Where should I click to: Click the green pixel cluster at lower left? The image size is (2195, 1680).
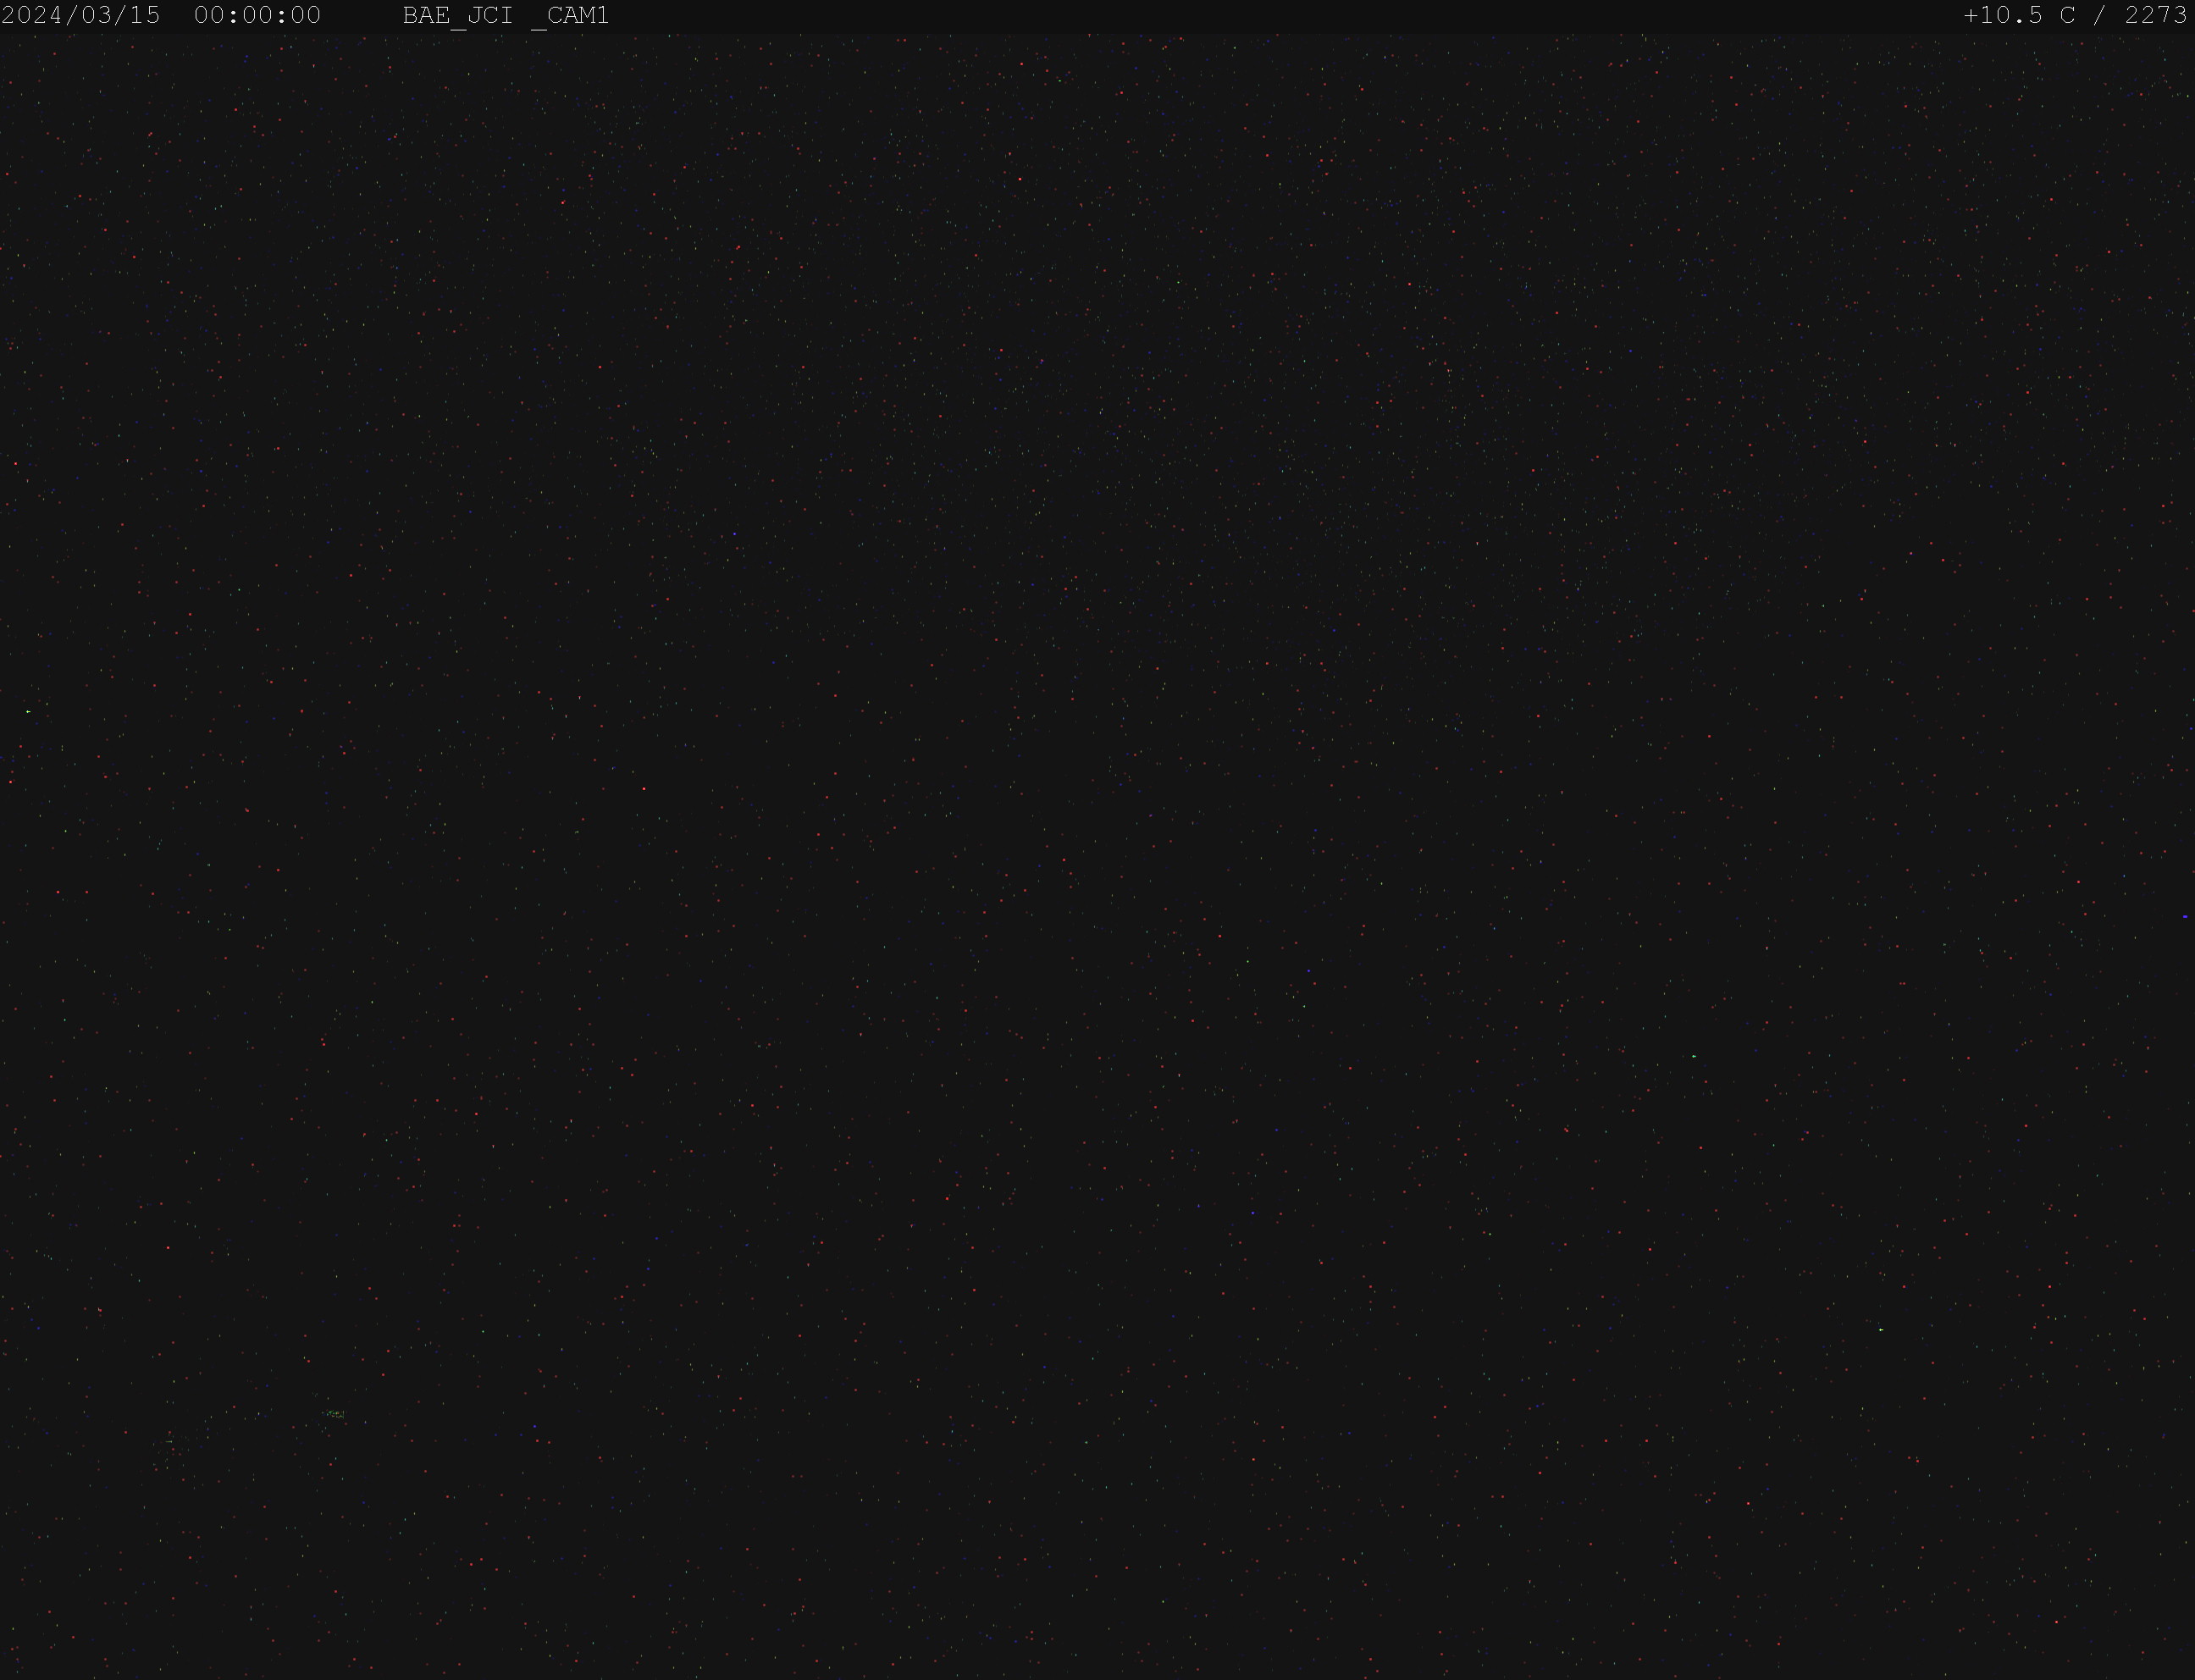click(334, 1414)
